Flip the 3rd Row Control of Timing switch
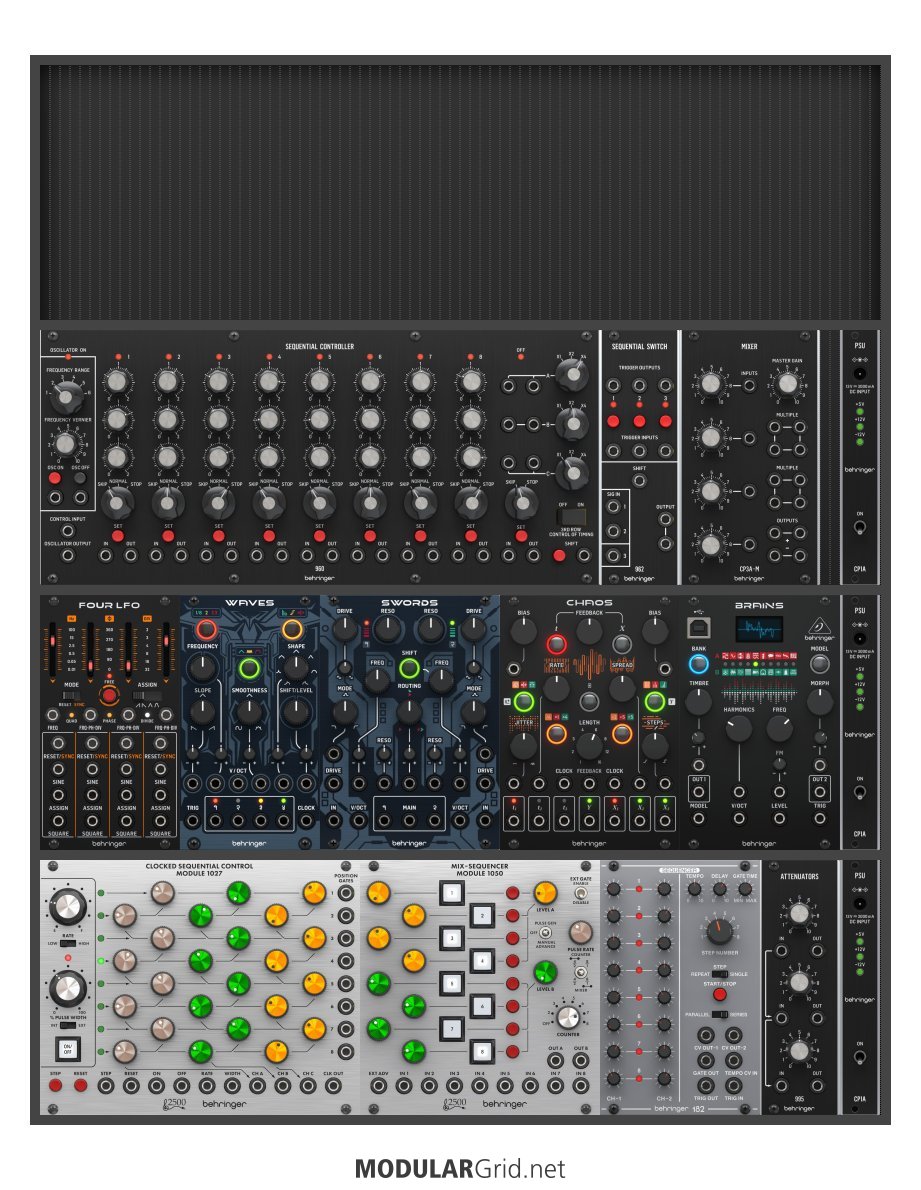The width and height of the screenshot is (921, 1190). (x=571, y=517)
